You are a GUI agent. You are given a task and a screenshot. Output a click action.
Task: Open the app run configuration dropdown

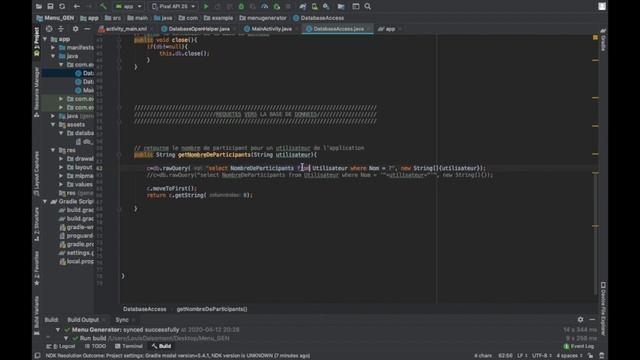tap(128, 7)
